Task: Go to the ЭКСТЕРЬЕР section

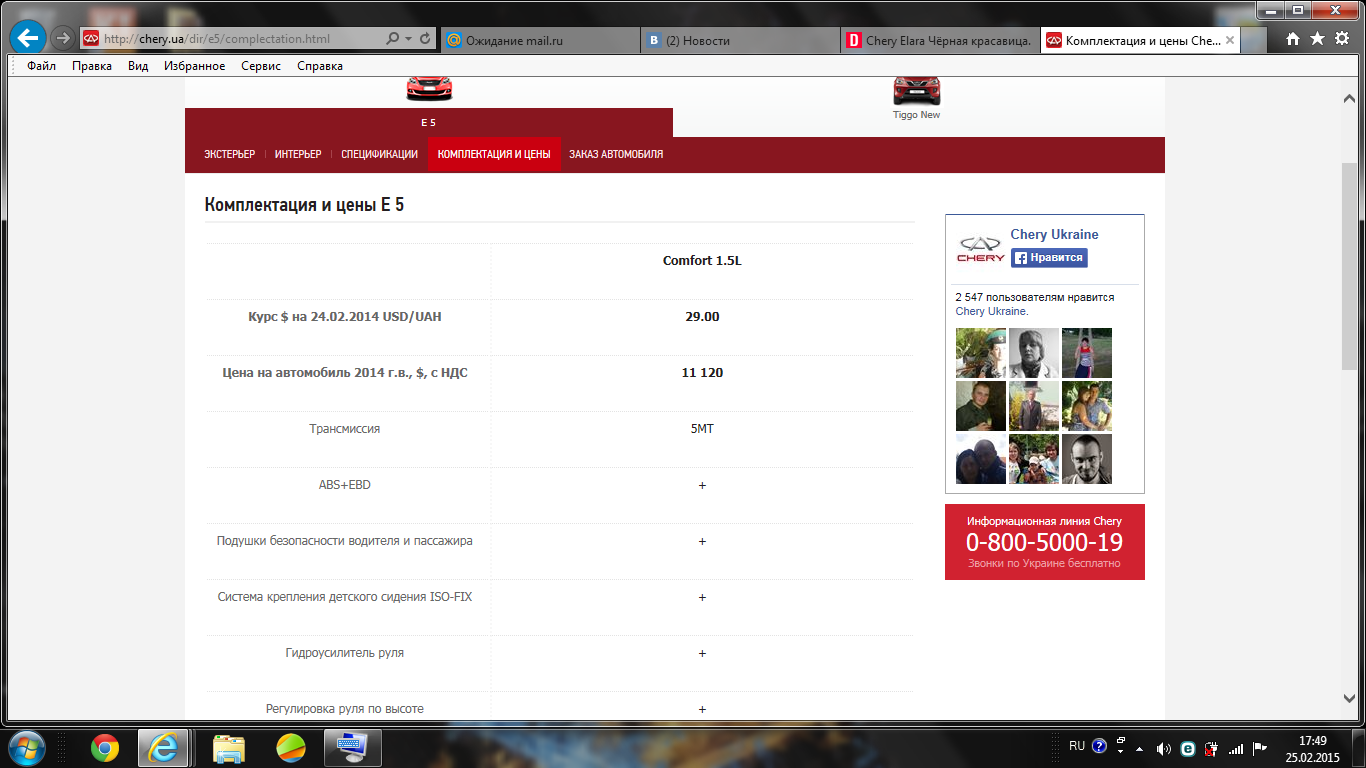Action: pyautogui.click(x=230, y=155)
